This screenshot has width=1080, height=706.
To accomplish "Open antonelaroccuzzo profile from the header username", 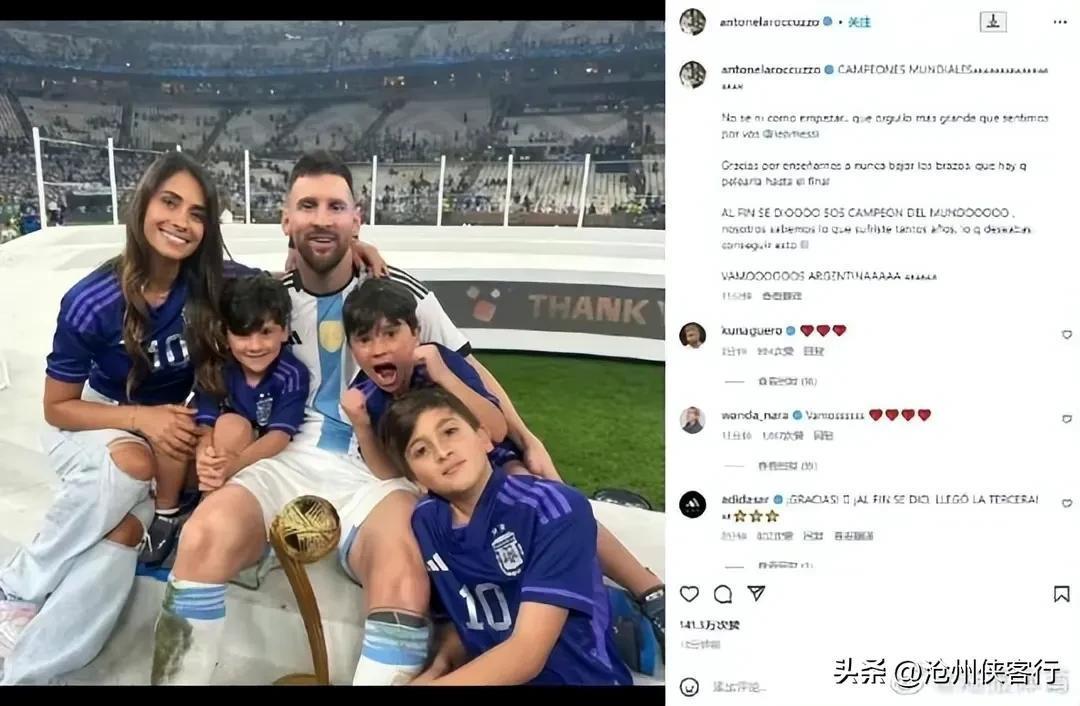I will coord(769,22).
